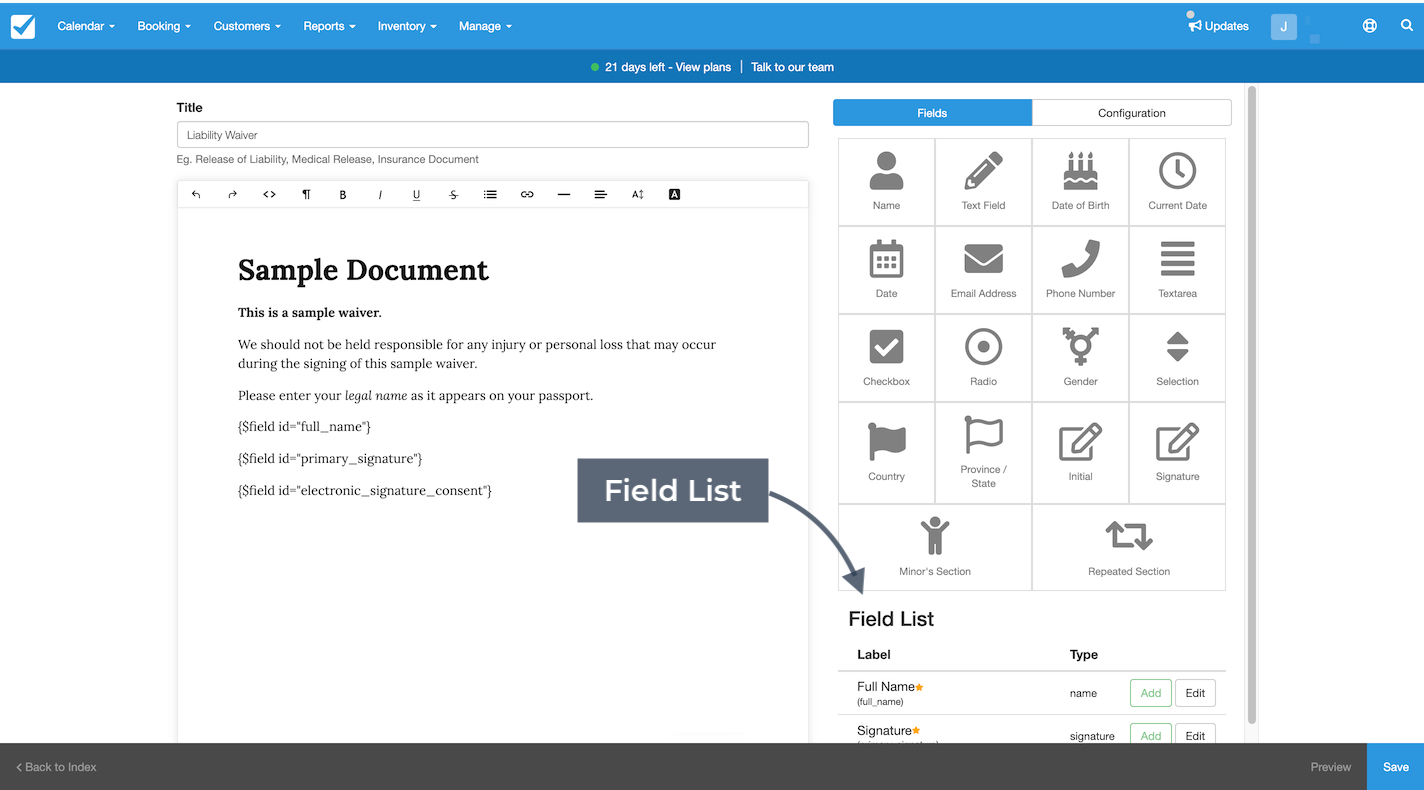The width and height of the screenshot is (1424, 790).
Task: Add a Minor's Section
Action: coord(935,547)
